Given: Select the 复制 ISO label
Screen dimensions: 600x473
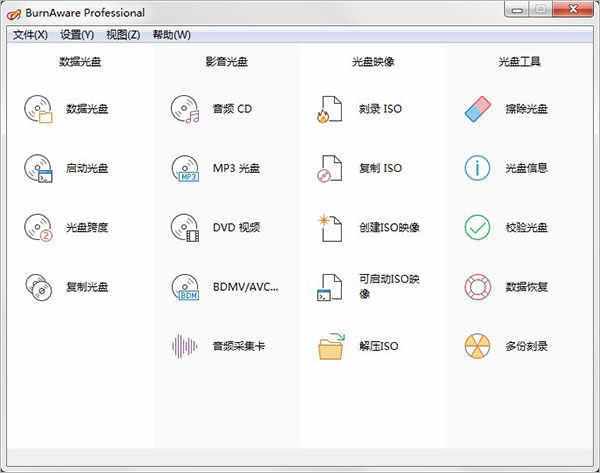Looking at the screenshot, I should 380,168.
